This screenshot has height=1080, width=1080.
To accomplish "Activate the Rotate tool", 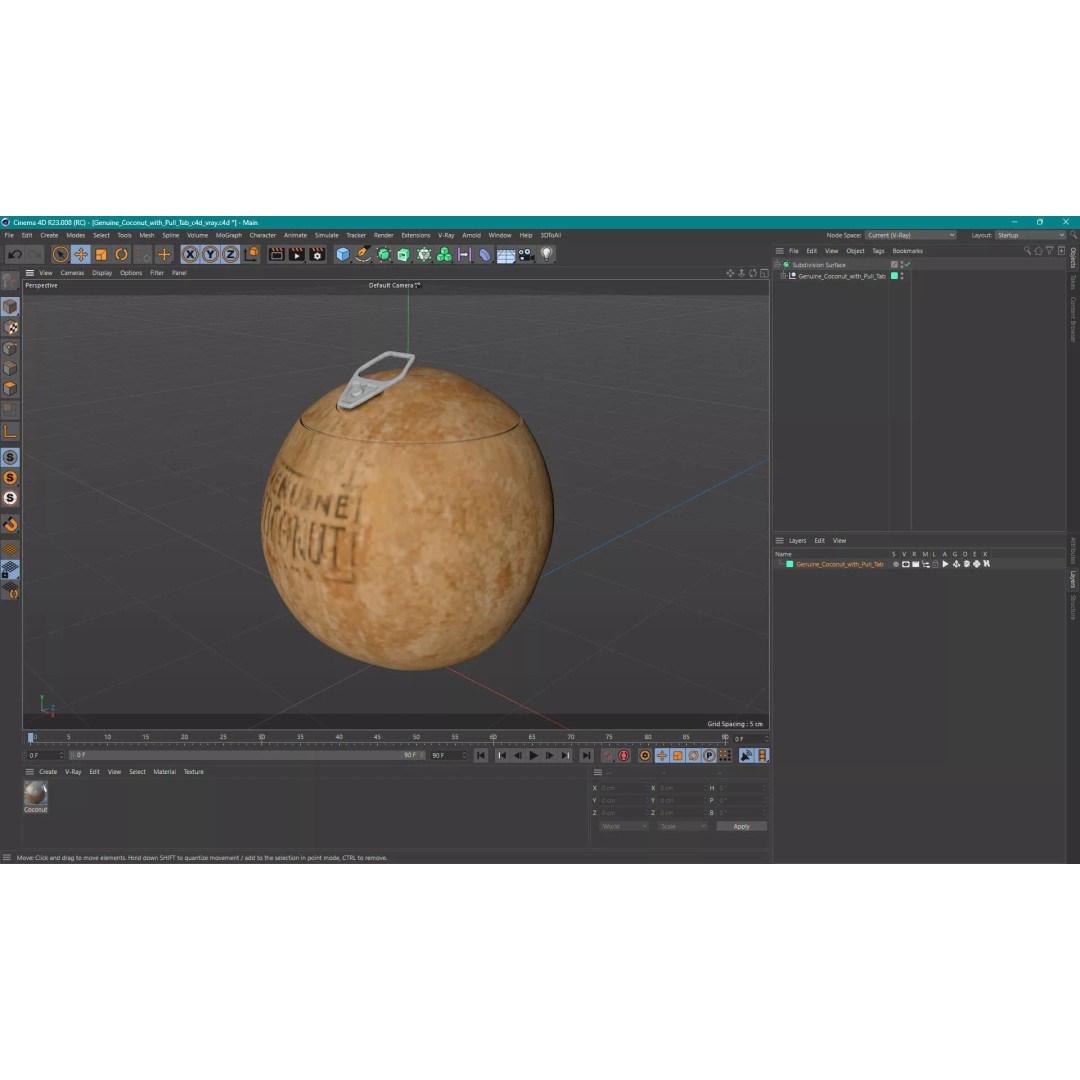I will point(121,254).
